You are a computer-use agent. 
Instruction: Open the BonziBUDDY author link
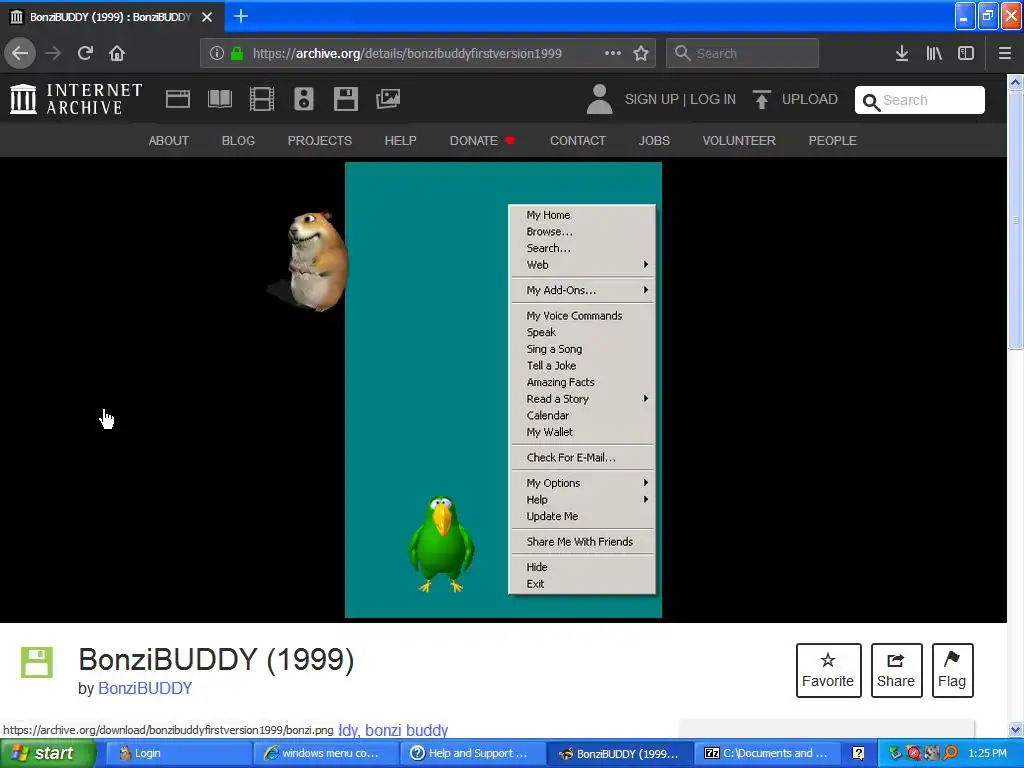click(145, 688)
